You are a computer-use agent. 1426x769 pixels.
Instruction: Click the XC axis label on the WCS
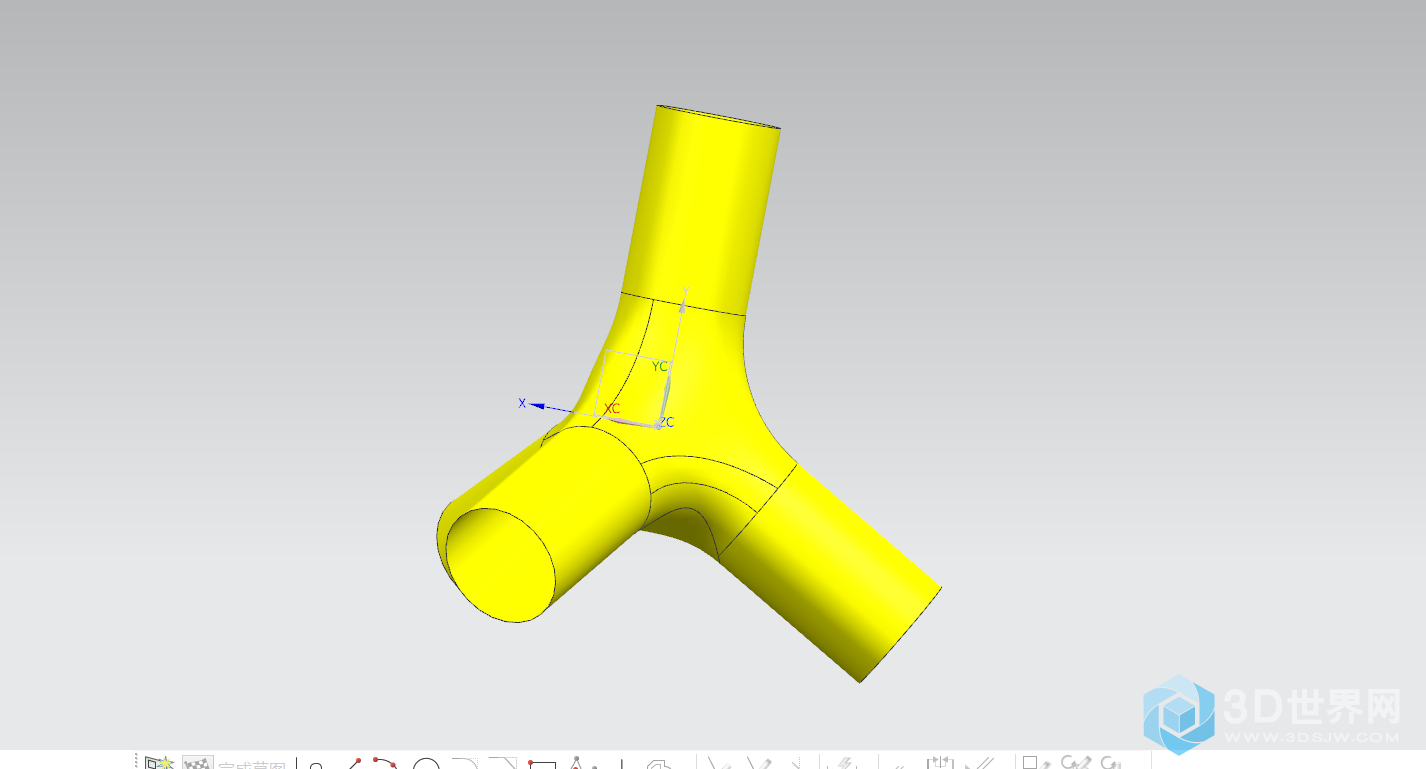tap(612, 409)
